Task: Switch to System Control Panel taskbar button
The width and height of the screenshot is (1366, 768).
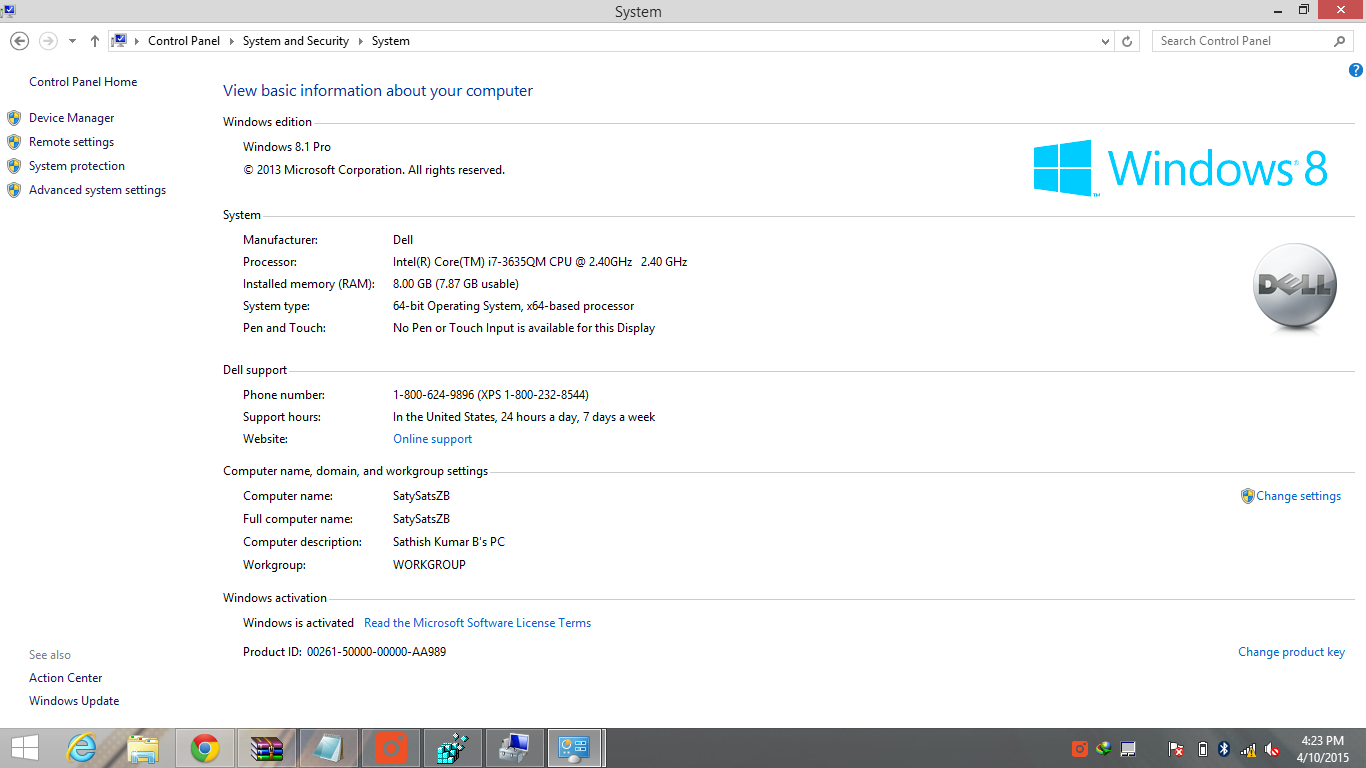Action: point(576,748)
